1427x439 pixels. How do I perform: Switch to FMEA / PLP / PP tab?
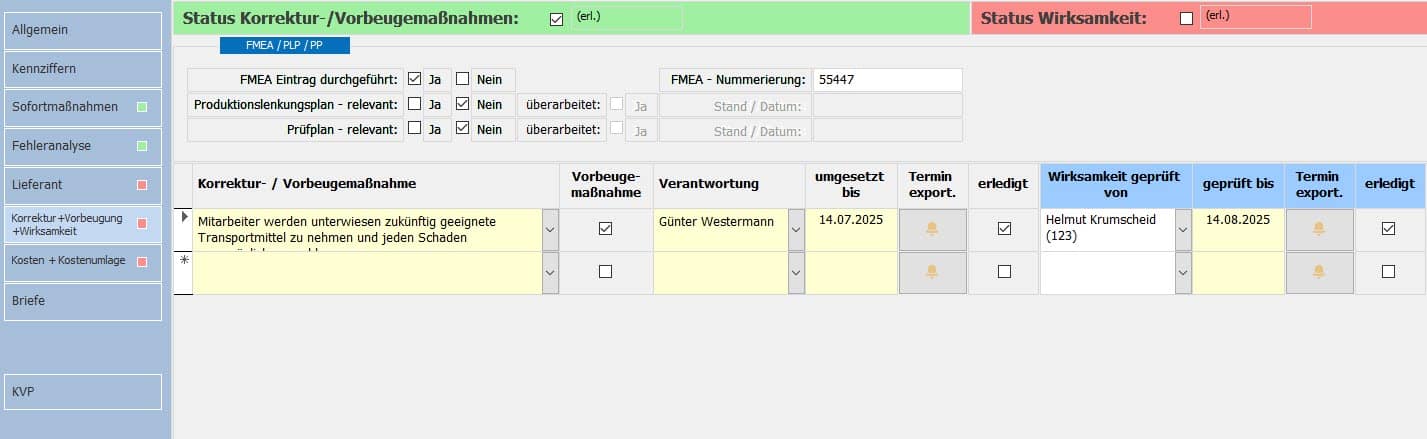[284, 45]
